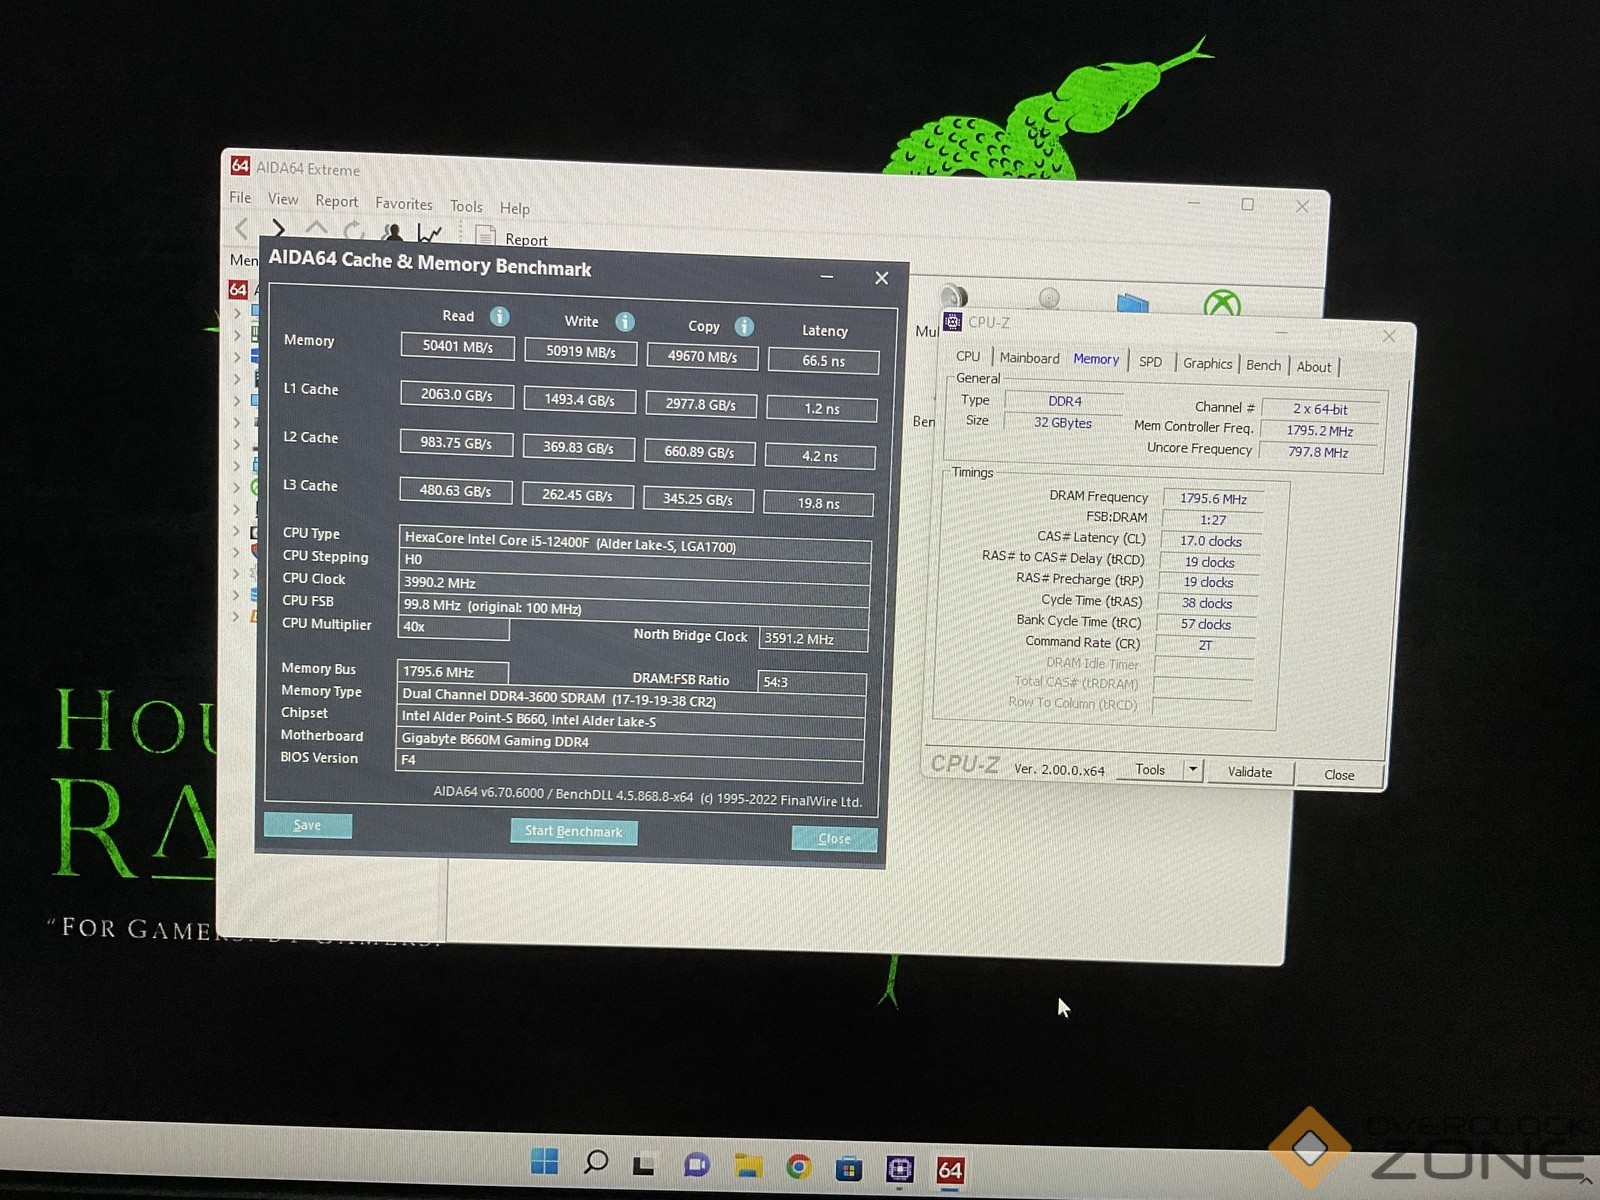The height and width of the screenshot is (1200, 1600).
Task: Click Memory Latency value 66.5 ns
Action: click(823, 361)
